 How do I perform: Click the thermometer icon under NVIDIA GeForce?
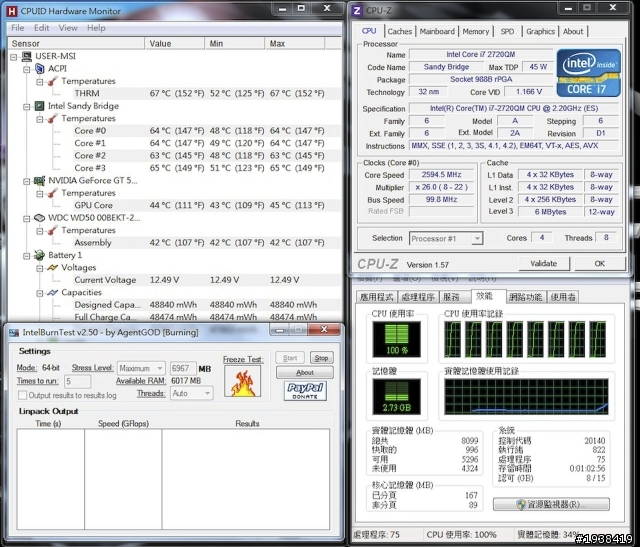[53, 193]
